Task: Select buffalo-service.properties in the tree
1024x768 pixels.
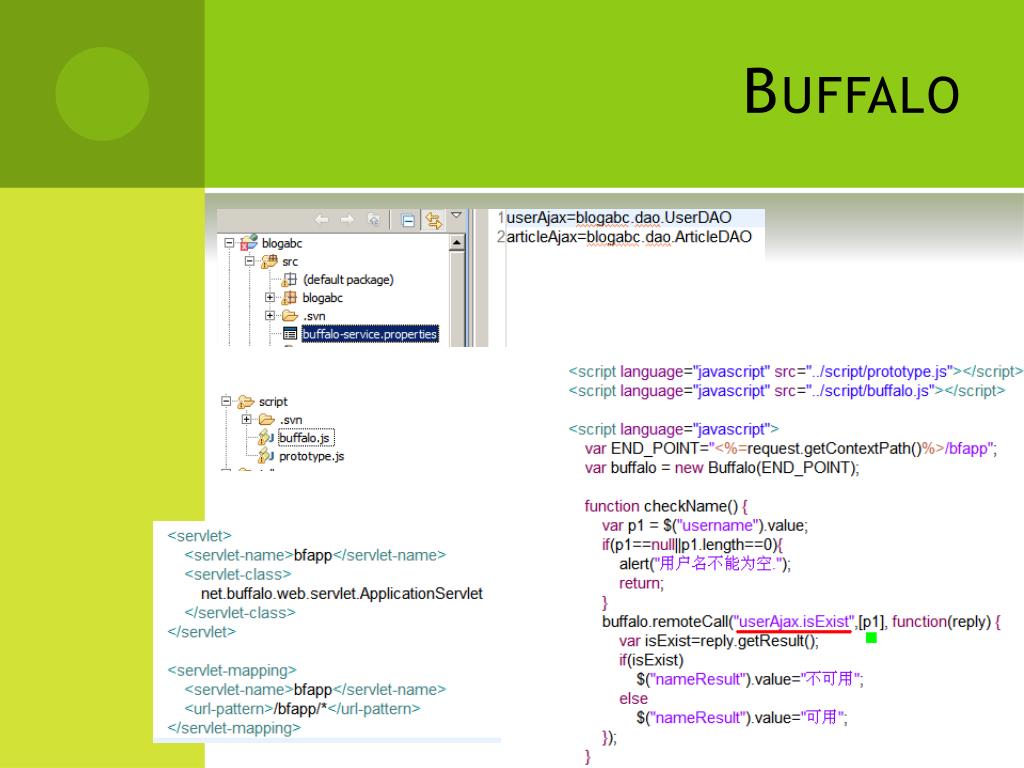Action: pyautogui.click(x=370, y=334)
